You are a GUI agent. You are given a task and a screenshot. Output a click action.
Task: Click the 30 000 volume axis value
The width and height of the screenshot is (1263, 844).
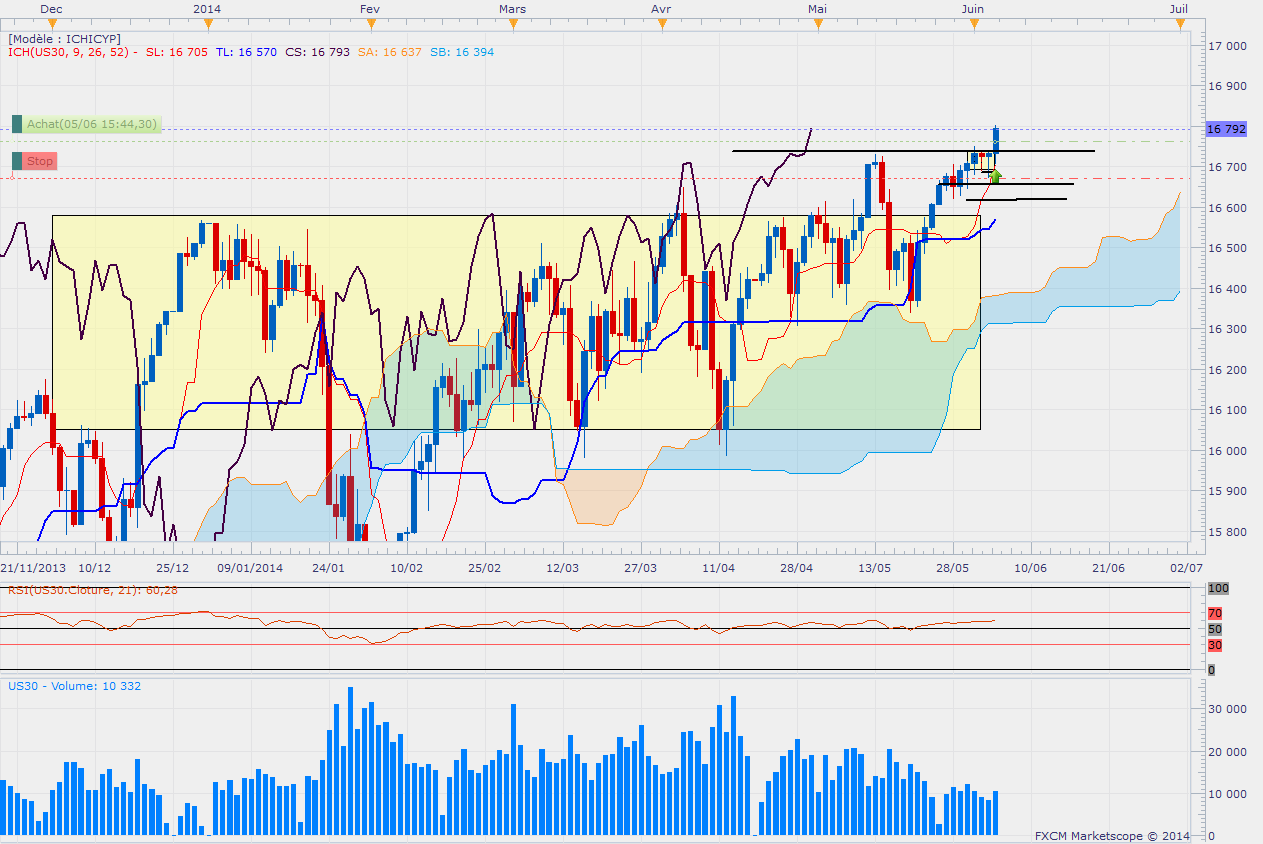click(x=1227, y=708)
